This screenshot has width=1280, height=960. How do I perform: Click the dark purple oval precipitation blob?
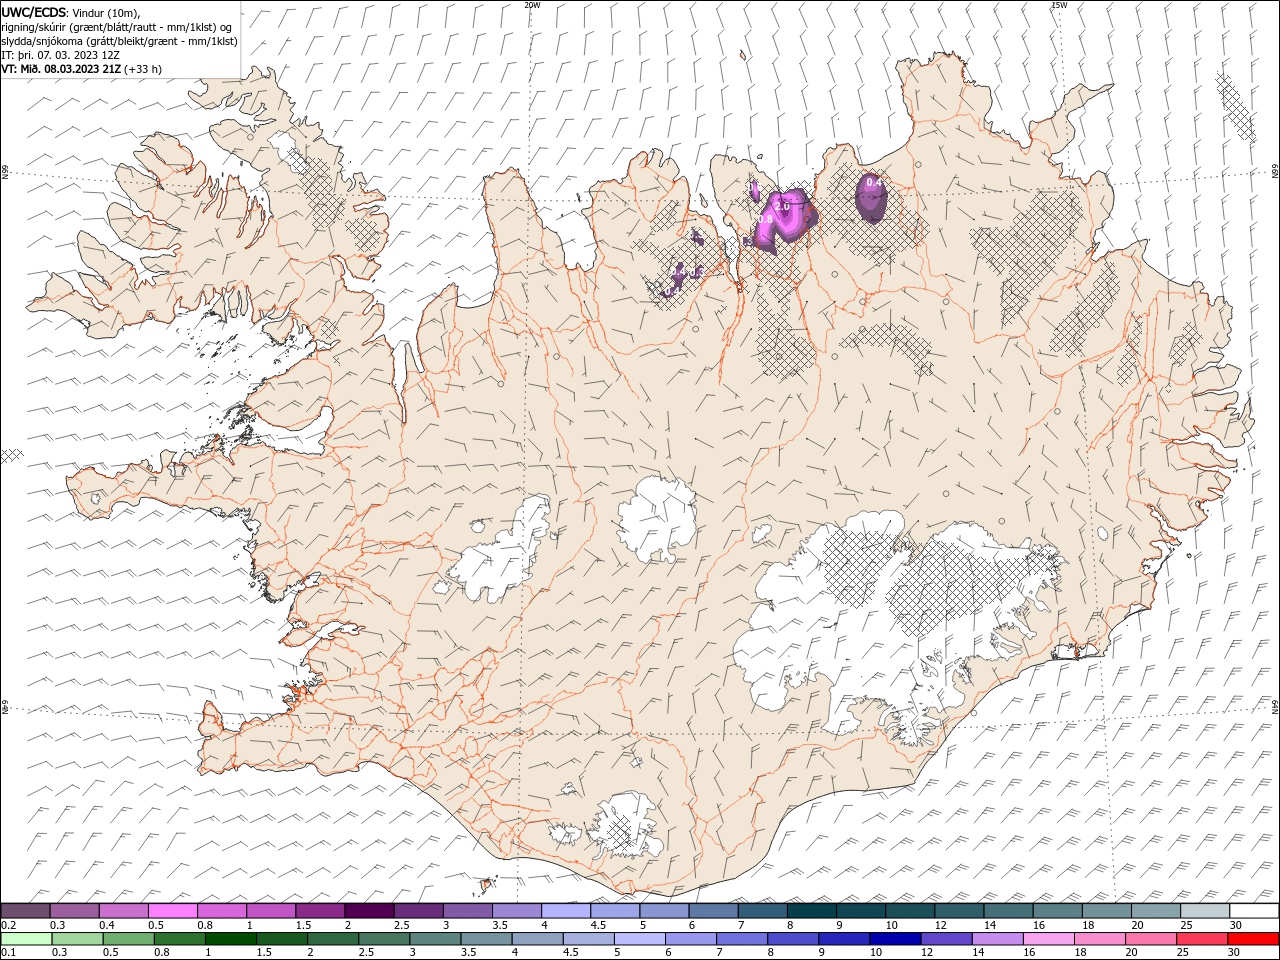pyautogui.click(x=872, y=198)
